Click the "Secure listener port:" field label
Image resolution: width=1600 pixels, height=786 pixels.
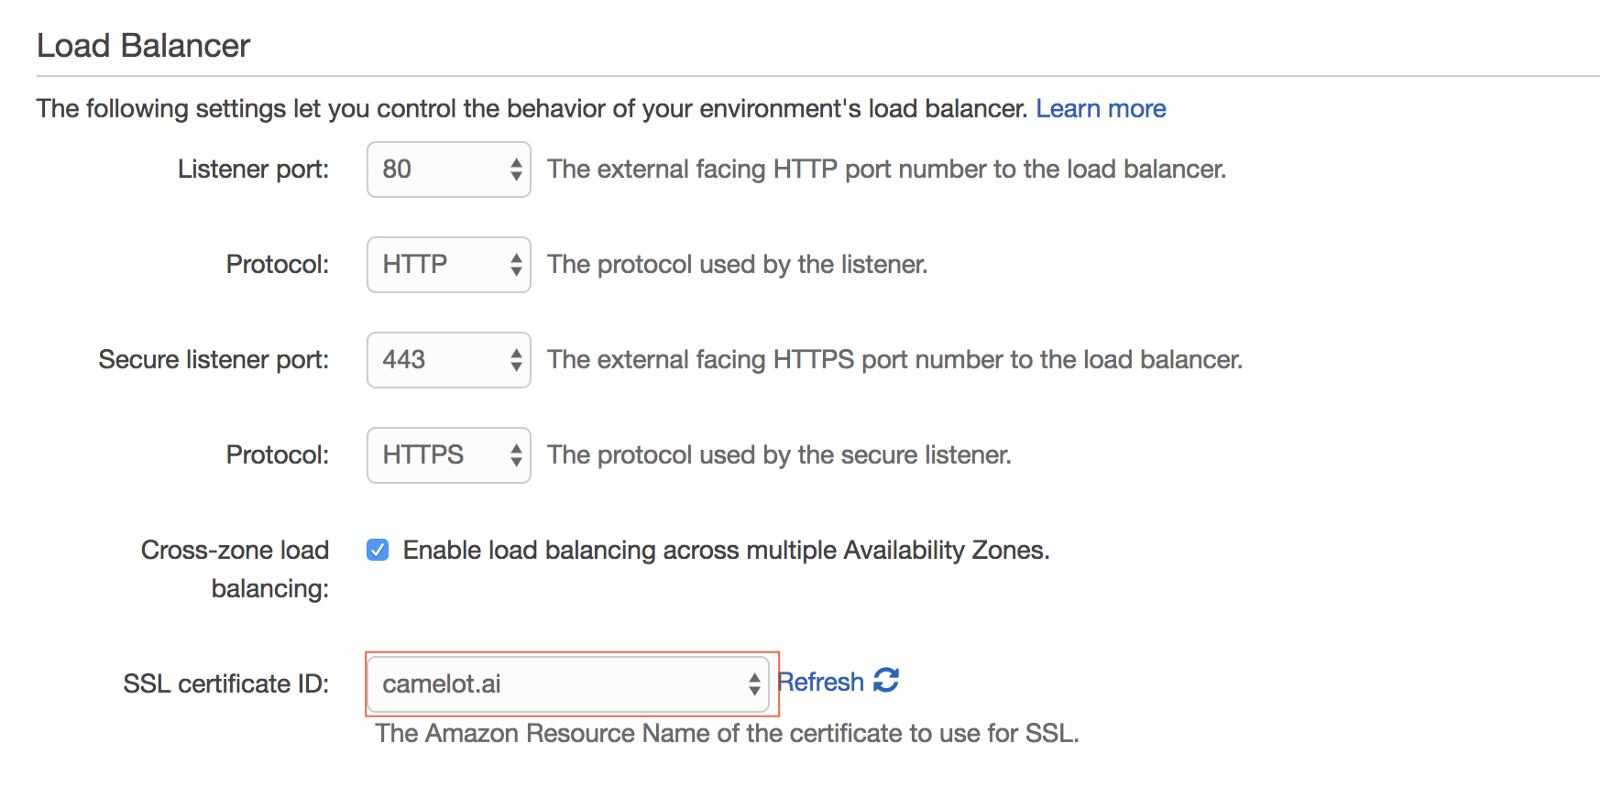[213, 360]
